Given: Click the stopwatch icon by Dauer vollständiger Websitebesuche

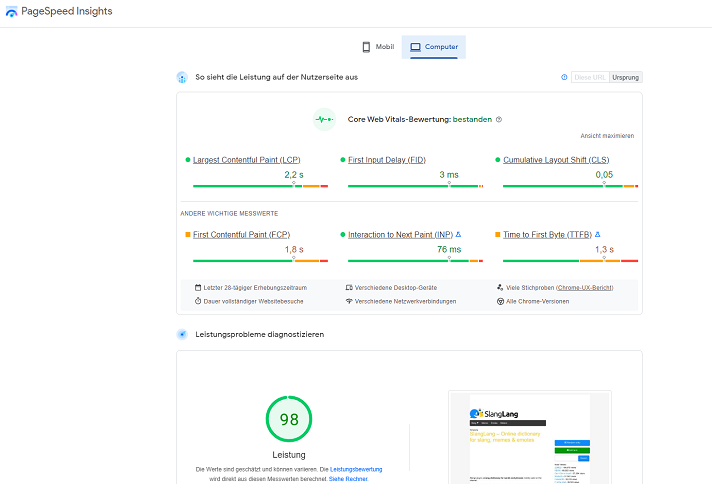Looking at the screenshot, I should (198, 301).
